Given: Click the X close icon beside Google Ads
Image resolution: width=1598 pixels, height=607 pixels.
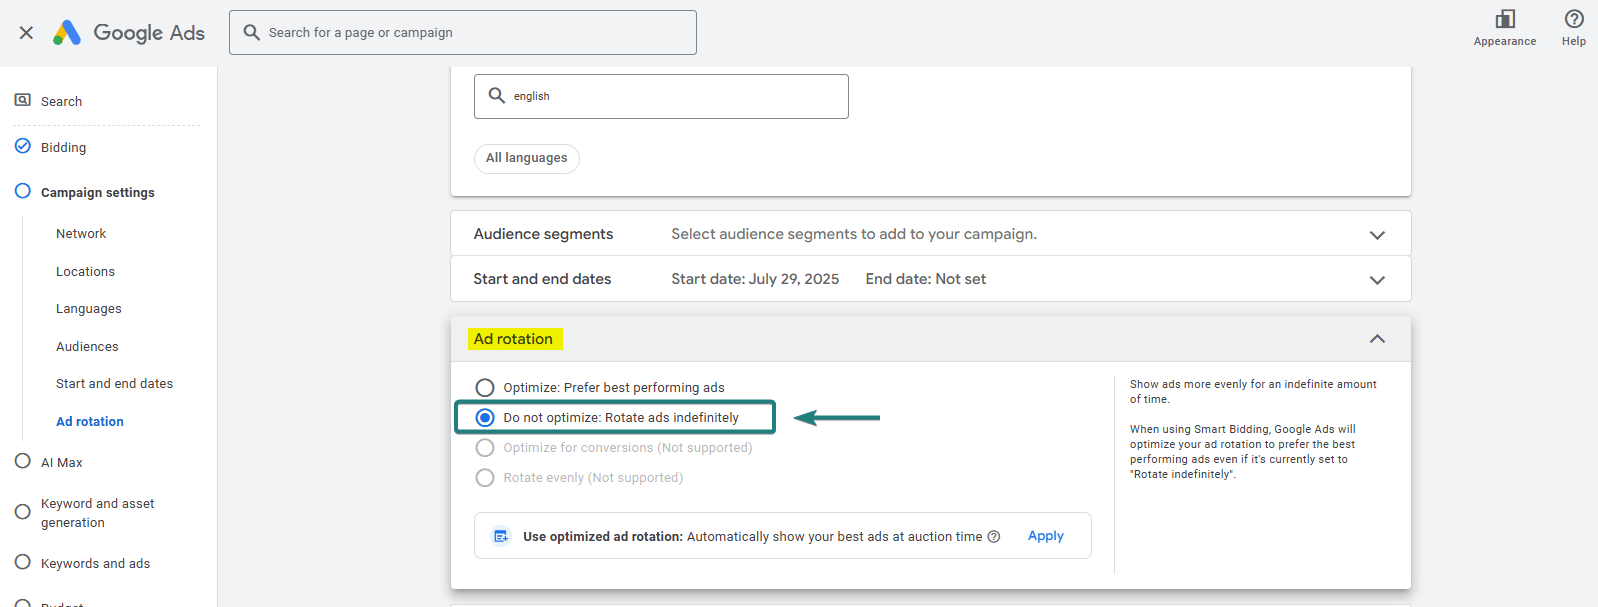Looking at the screenshot, I should pos(27,33).
